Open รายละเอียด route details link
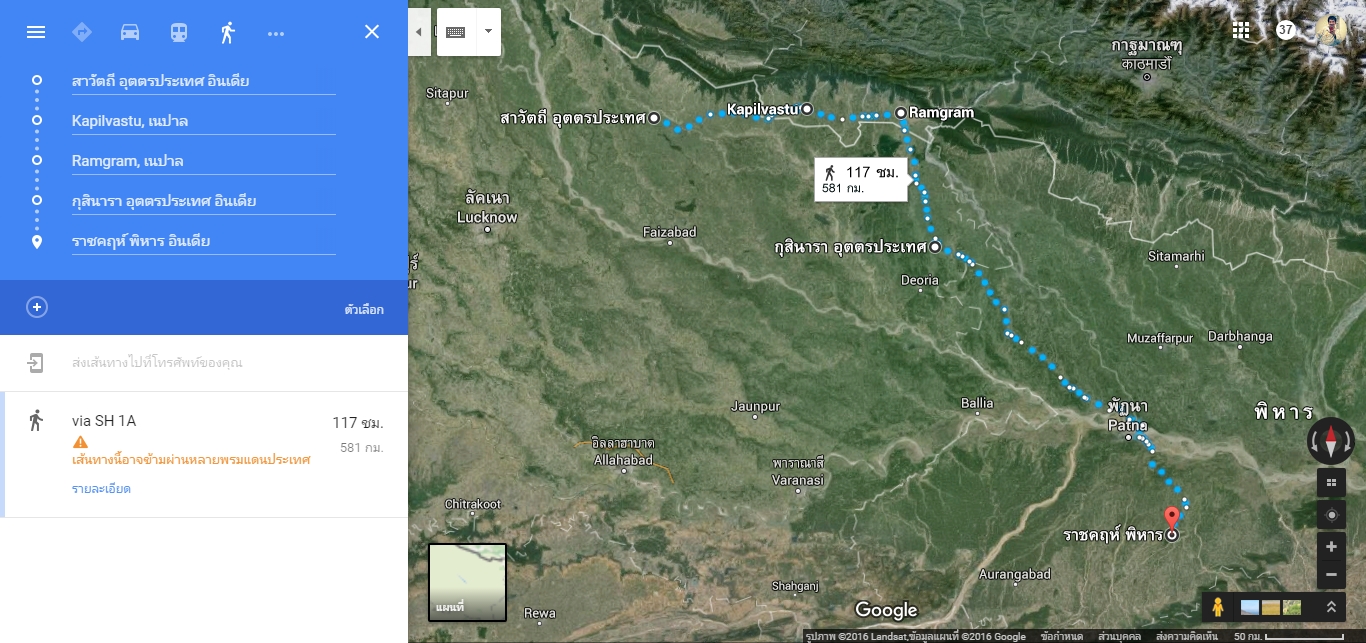Screen dimensions: 1366x643 (x=101, y=489)
